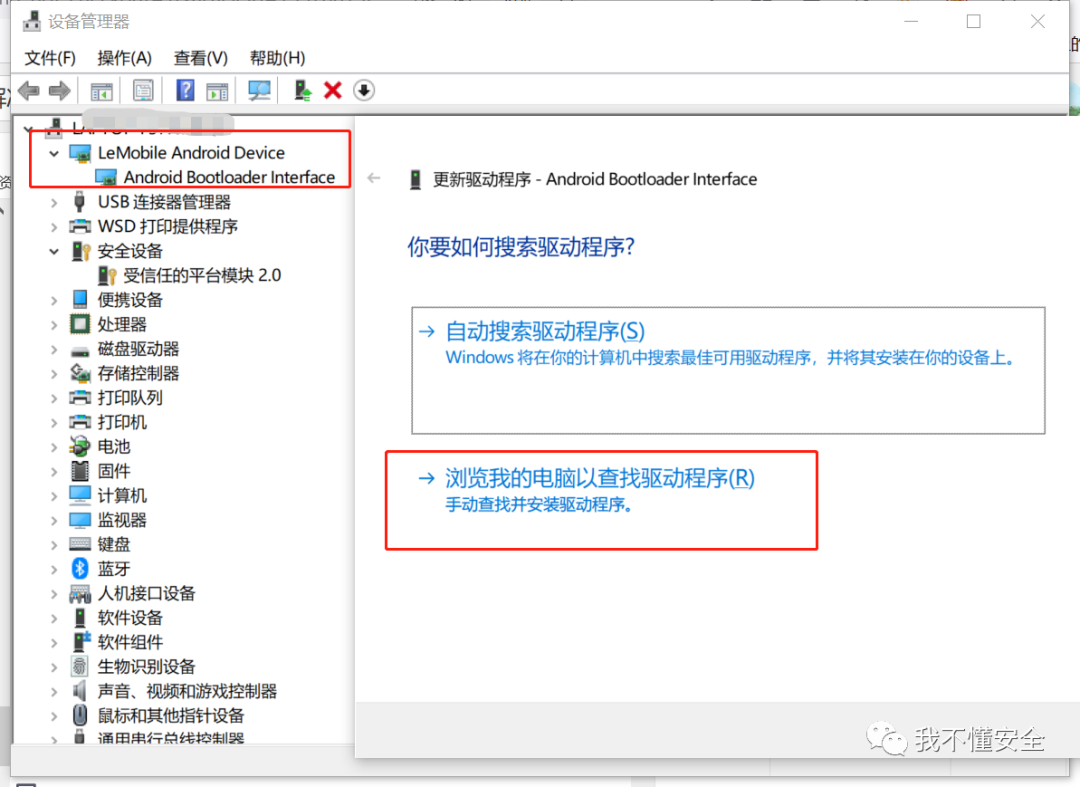Expand the 磁盘驱动器 category

(x=54, y=349)
